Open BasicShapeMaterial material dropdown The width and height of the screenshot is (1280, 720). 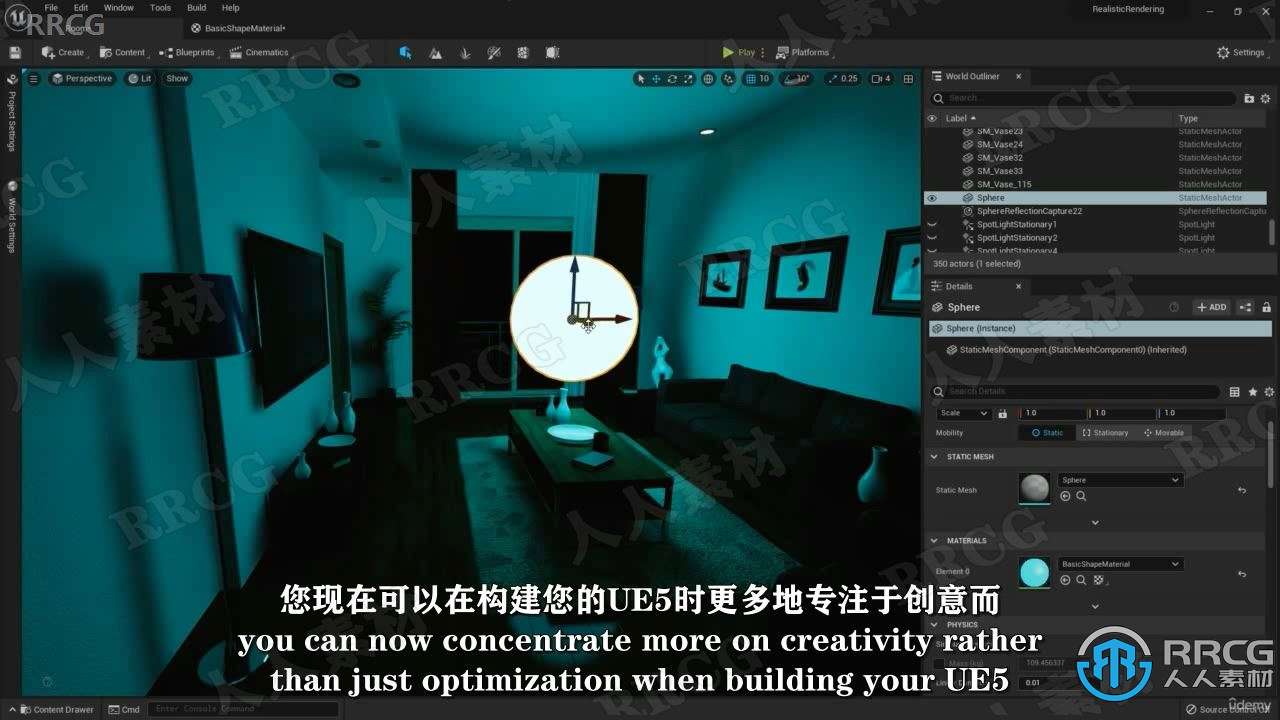[1120, 564]
